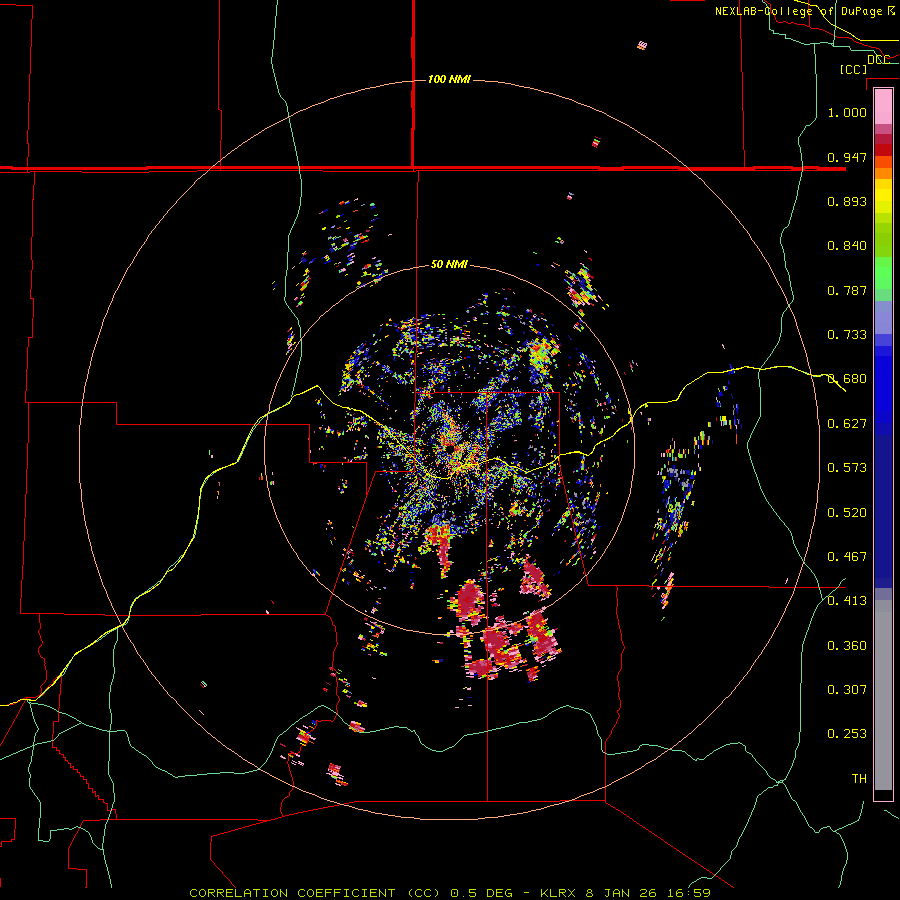Screen dimensions: 900x900
Task: Select the 0.413 legend value
Action: 847,601
